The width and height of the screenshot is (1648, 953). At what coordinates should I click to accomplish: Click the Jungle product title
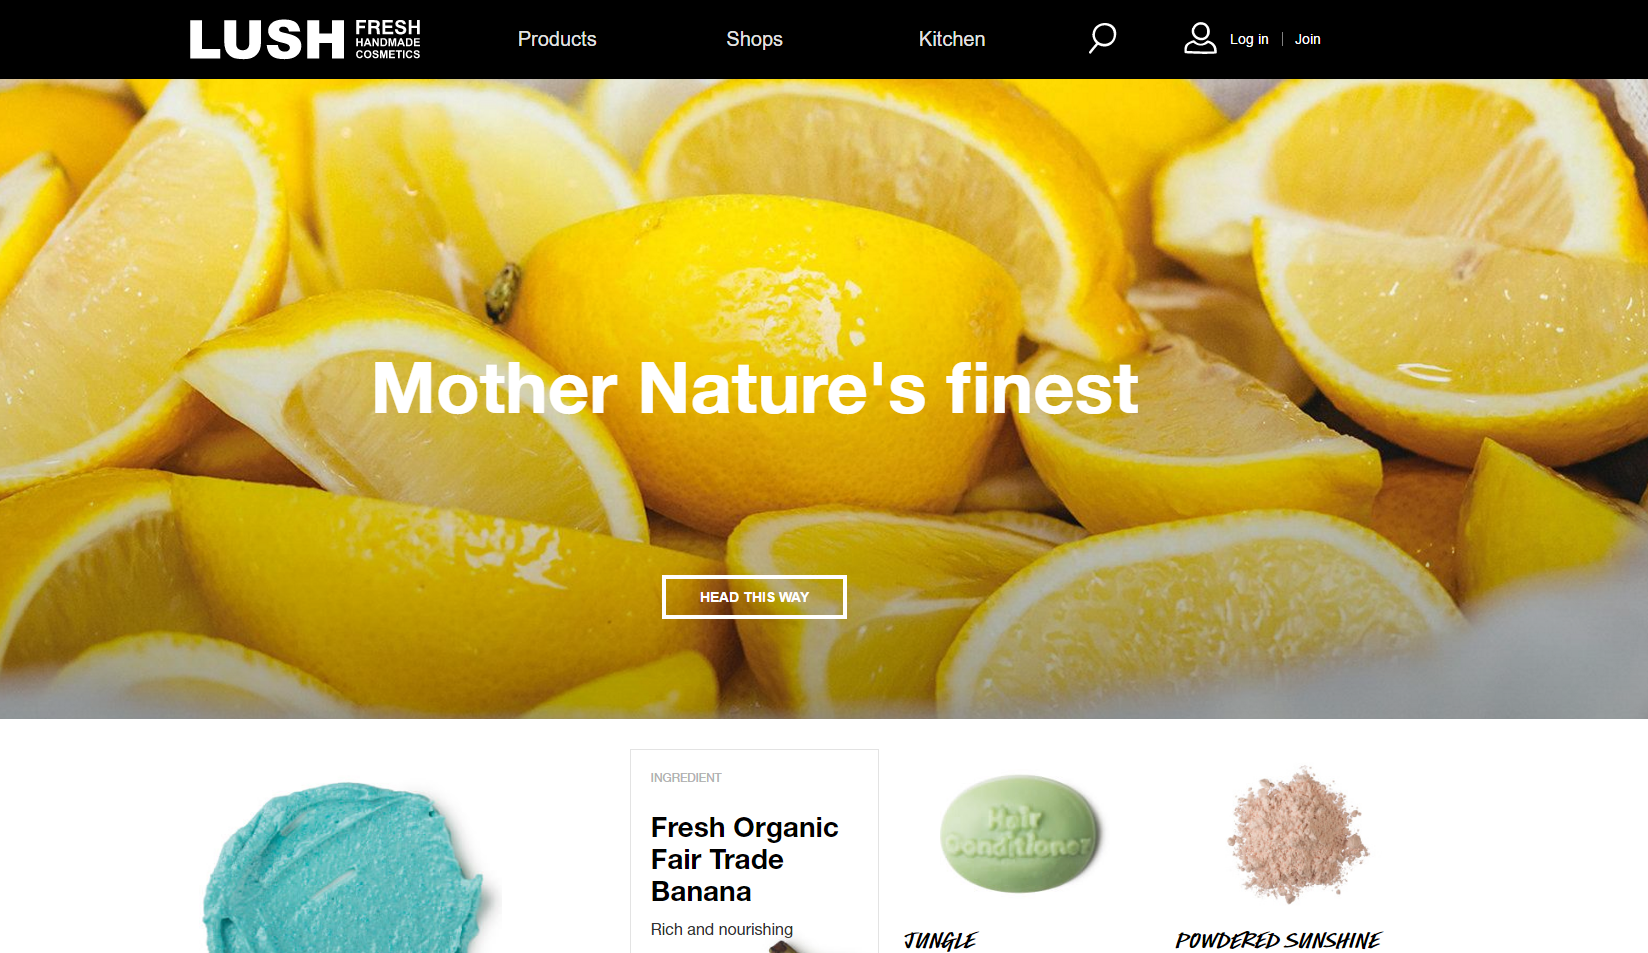pos(940,940)
